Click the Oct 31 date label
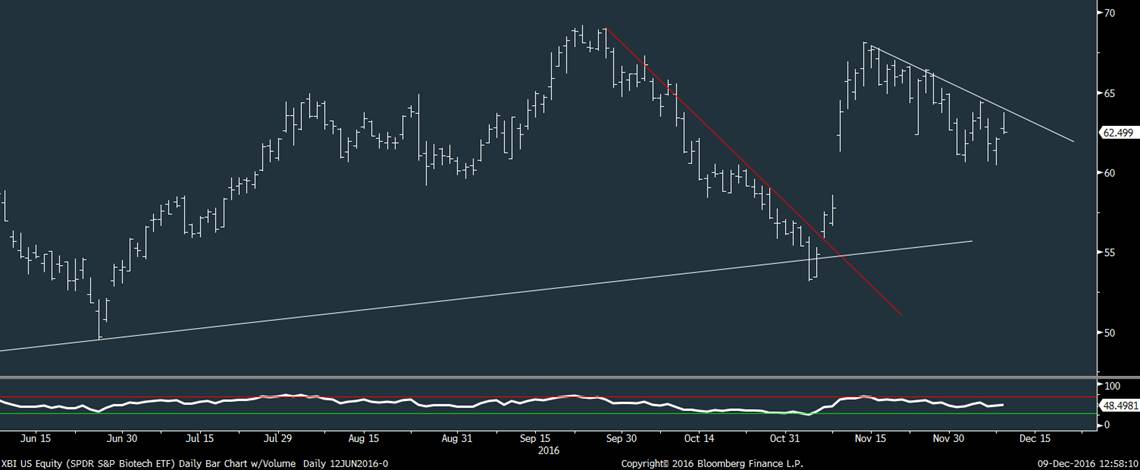 786,439
